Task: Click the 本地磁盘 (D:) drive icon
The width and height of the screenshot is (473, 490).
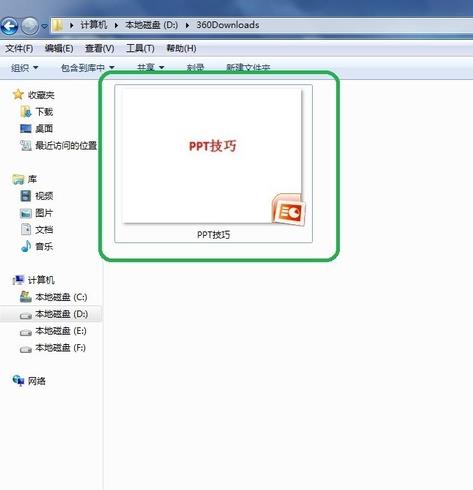Action: (x=26, y=315)
